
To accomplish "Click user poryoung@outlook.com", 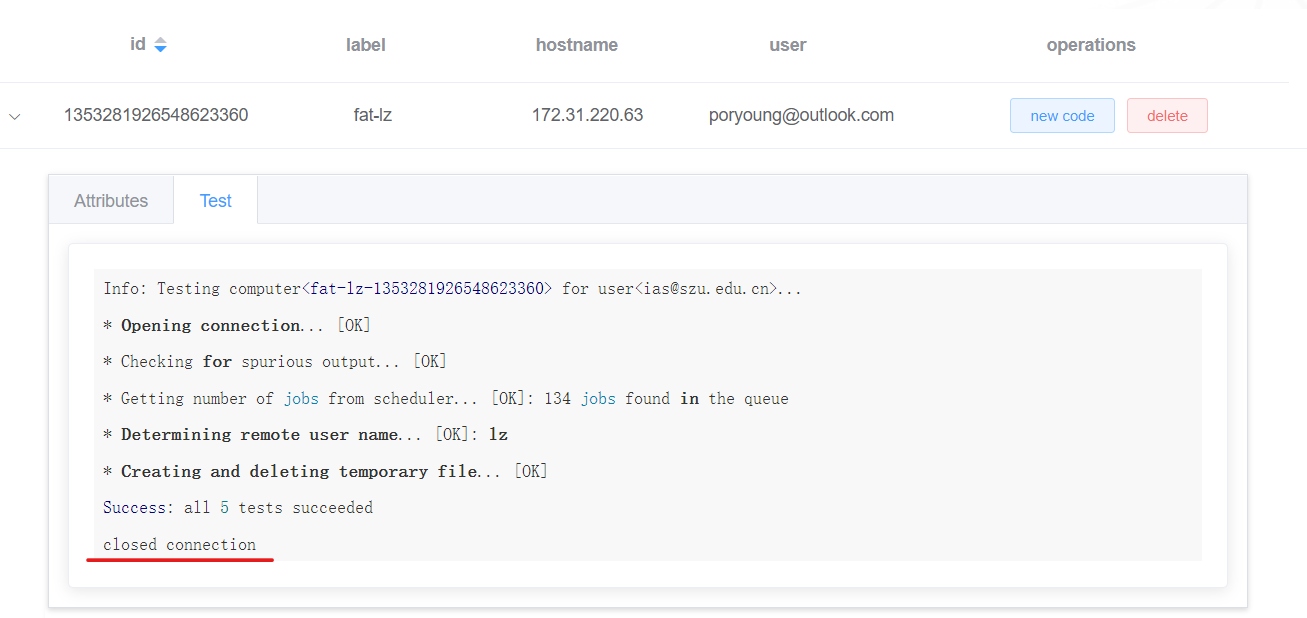I will (x=801, y=115).
